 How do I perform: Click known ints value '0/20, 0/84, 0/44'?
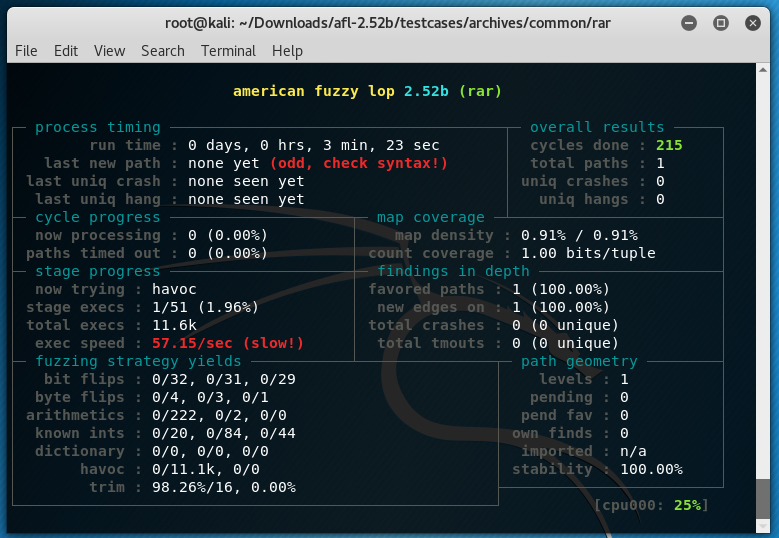click(224, 433)
